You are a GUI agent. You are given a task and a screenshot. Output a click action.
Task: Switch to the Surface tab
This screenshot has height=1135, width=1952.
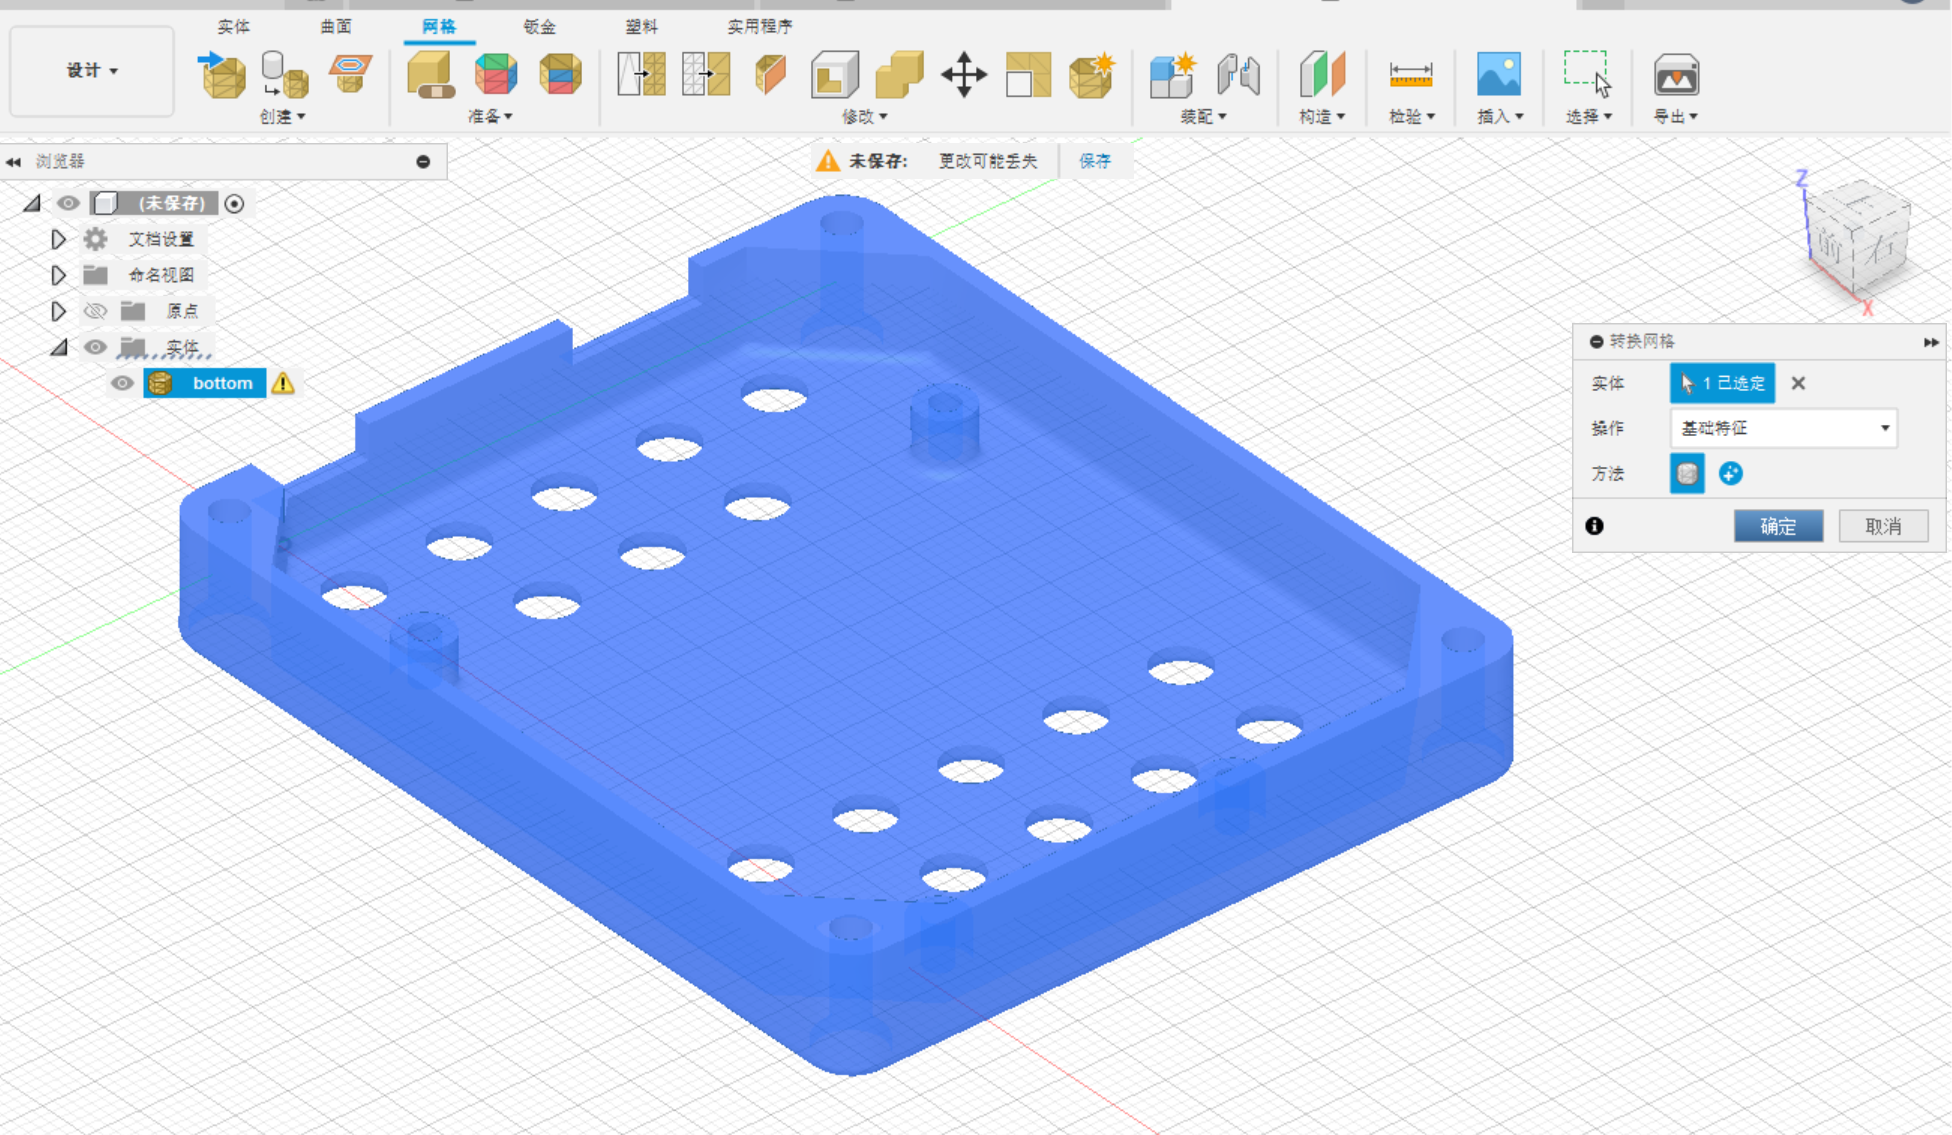336,26
